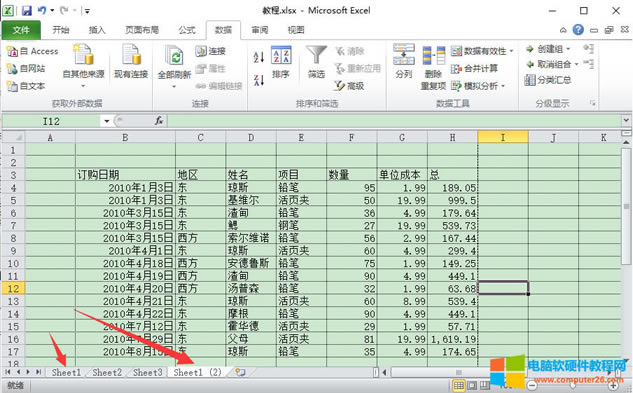Click the cell containing 订购日期
The height and width of the screenshot is (393, 633).
(x=125, y=175)
